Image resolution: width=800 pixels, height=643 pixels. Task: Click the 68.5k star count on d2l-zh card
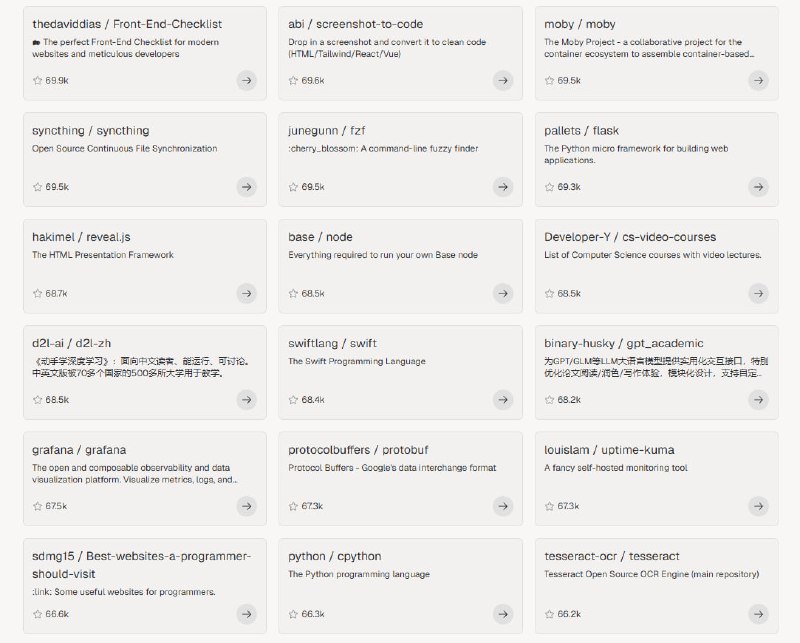click(x=57, y=400)
